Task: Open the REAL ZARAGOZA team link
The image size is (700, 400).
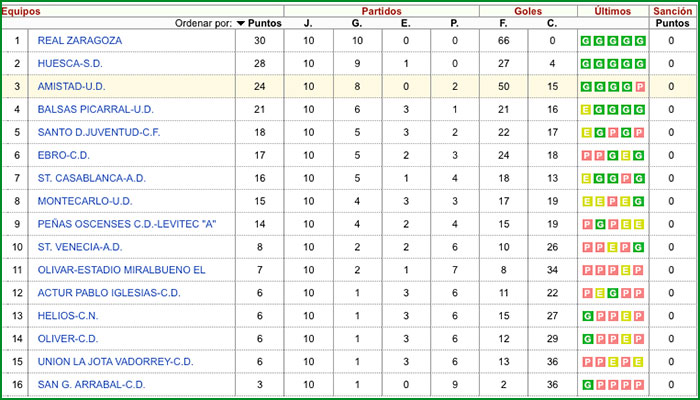Action: coord(79,41)
